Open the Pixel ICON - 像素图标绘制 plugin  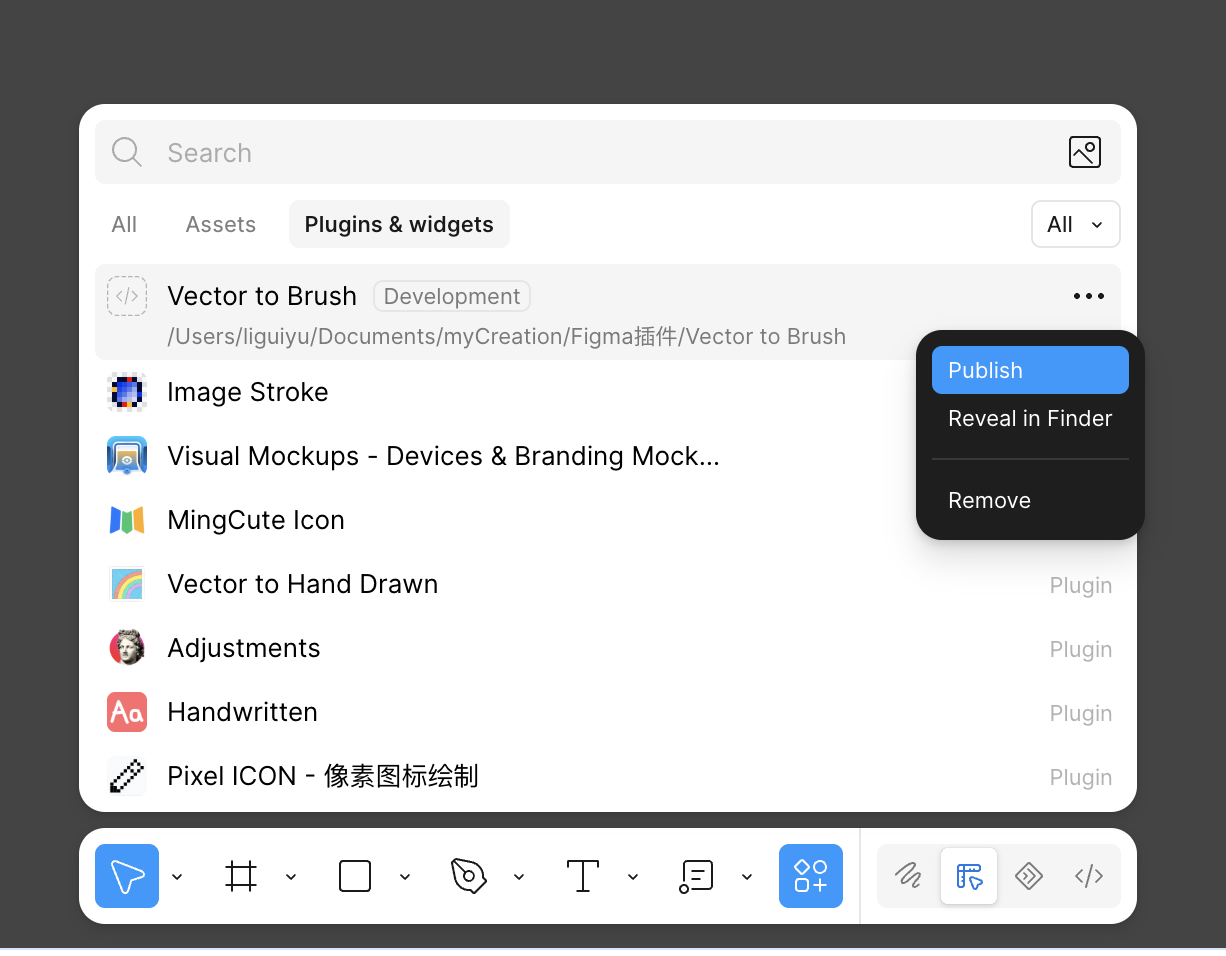click(608, 776)
